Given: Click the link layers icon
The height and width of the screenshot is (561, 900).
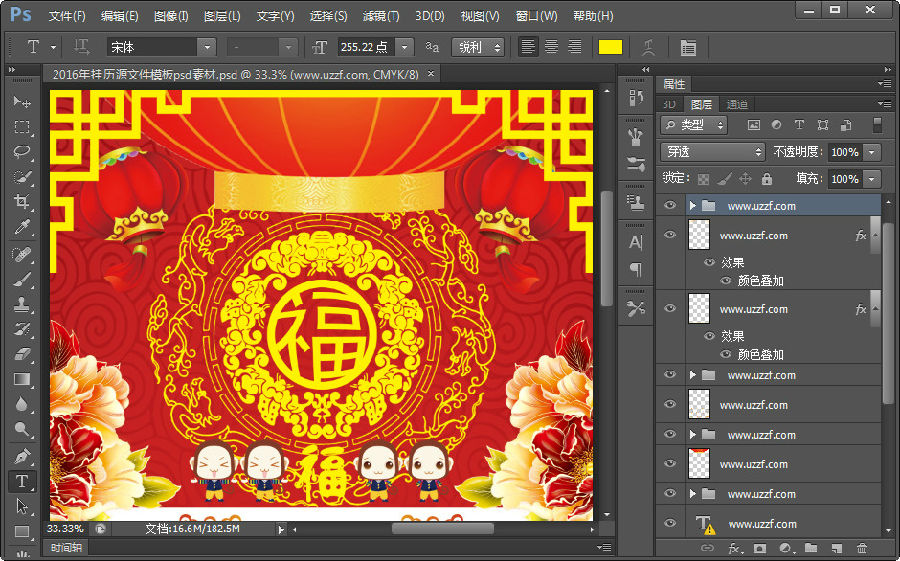Looking at the screenshot, I should pos(707,548).
